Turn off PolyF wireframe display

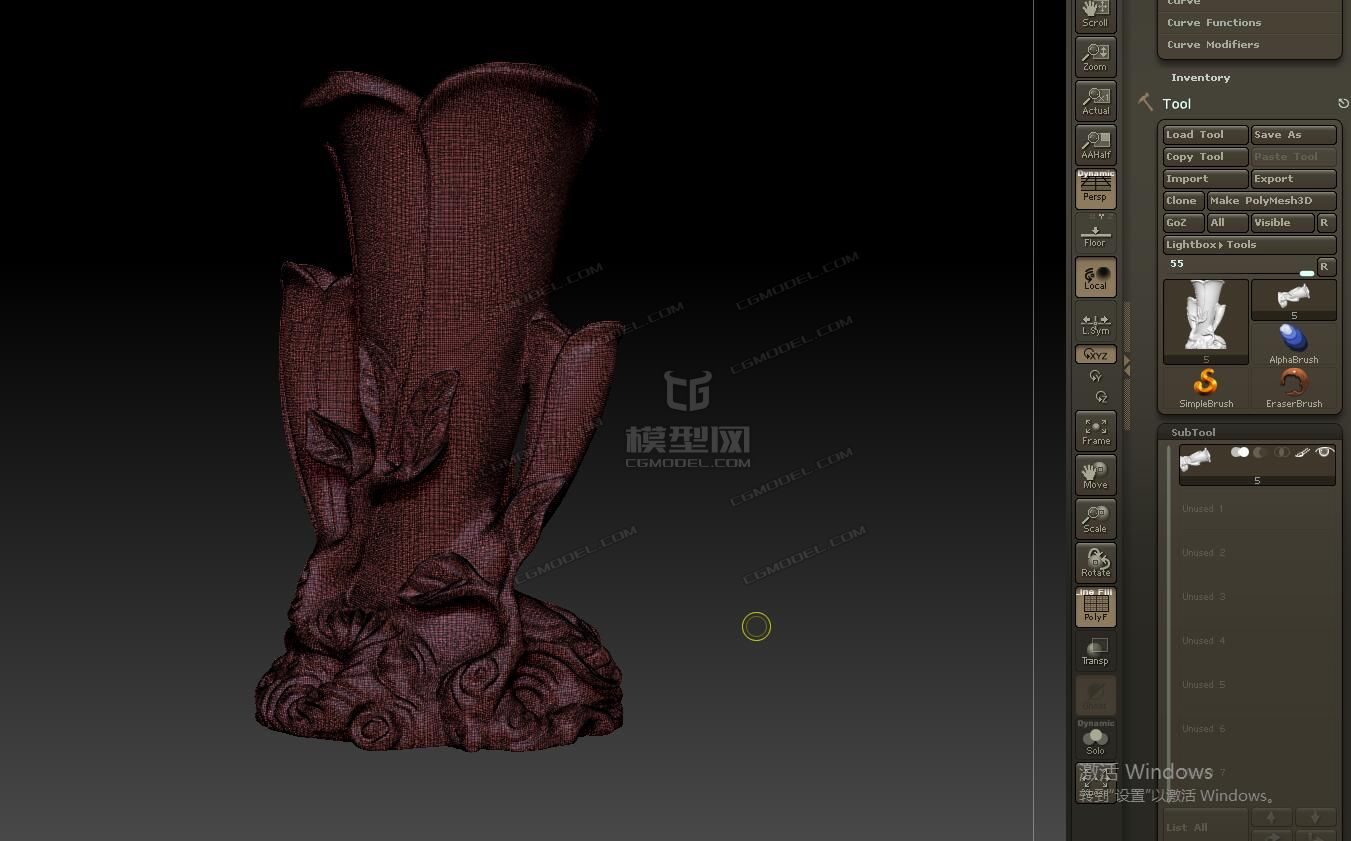pos(1095,607)
